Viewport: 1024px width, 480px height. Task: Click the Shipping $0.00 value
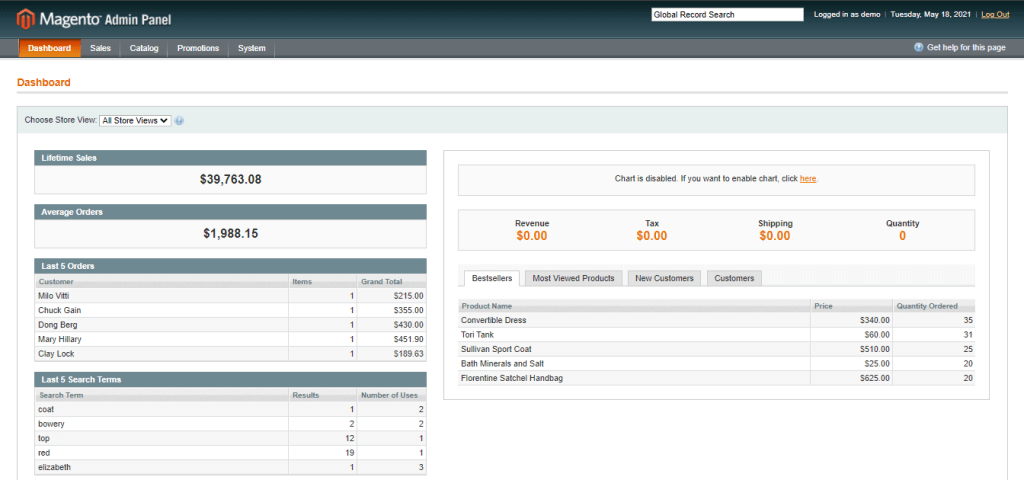[775, 236]
